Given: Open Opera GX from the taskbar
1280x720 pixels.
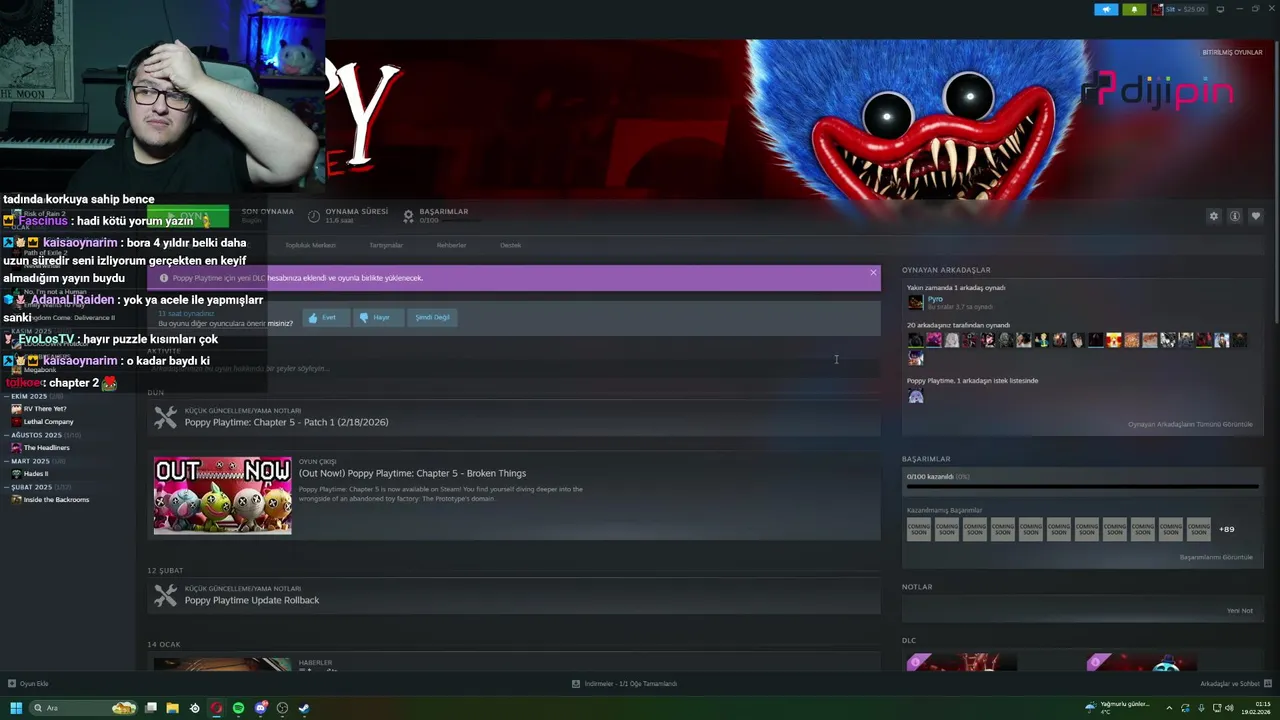Looking at the screenshot, I should pos(216,708).
